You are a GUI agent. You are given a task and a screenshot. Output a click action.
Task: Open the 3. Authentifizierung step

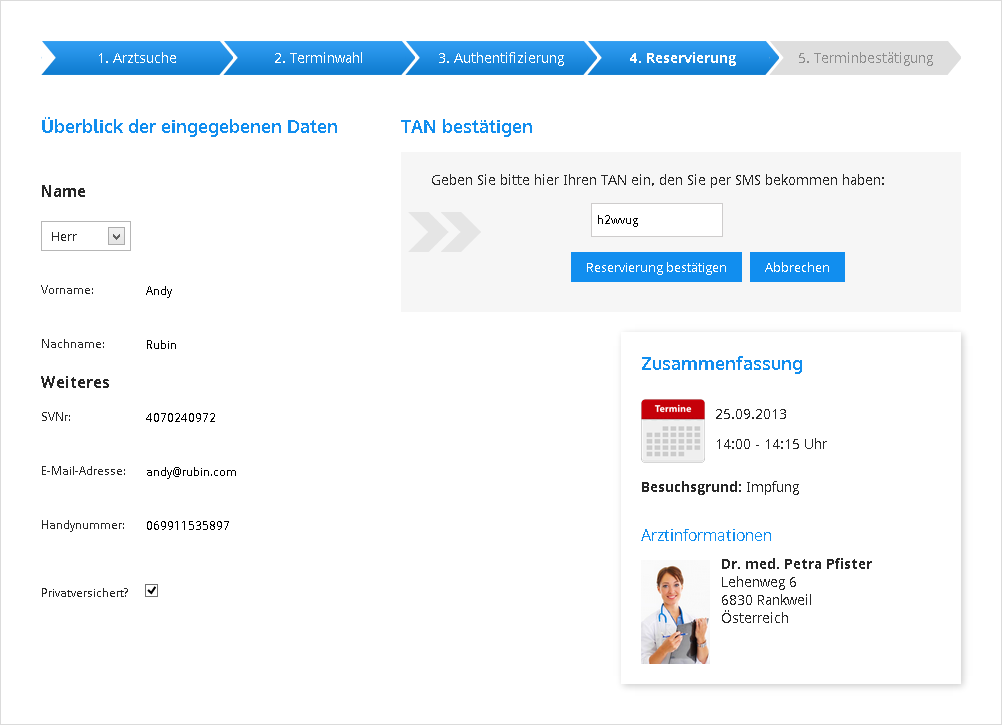coord(500,58)
